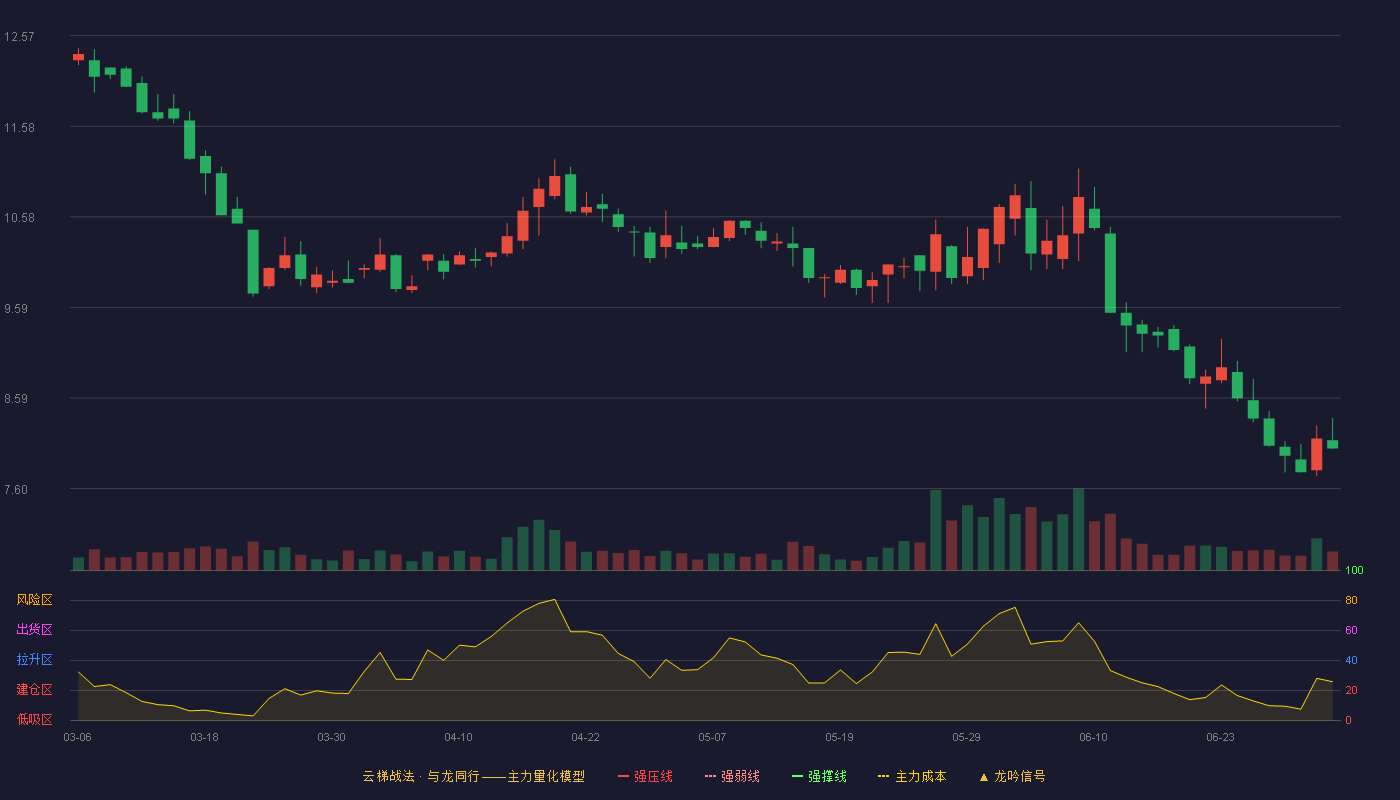The height and width of the screenshot is (800, 1400).
Task: Click the 03-06 date label
Action: pyautogui.click(x=77, y=737)
